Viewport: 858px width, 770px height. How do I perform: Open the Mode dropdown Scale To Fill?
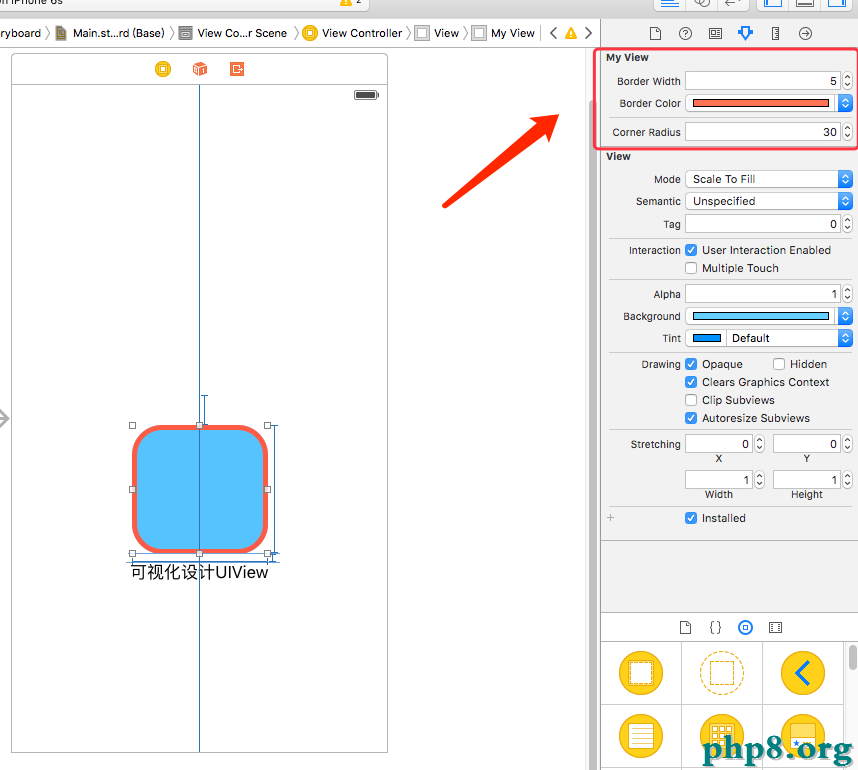tap(768, 179)
